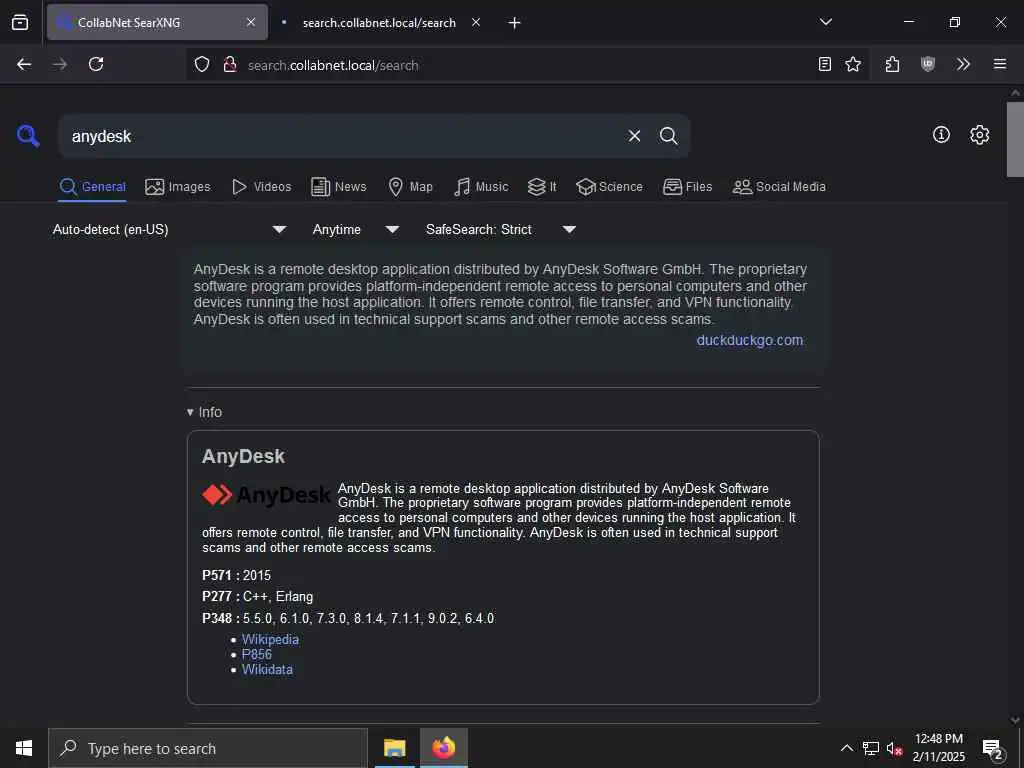This screenshot has height=768, width=1024.
Task: Close the search.collabnet.local tab
Action: coord(476,22)
